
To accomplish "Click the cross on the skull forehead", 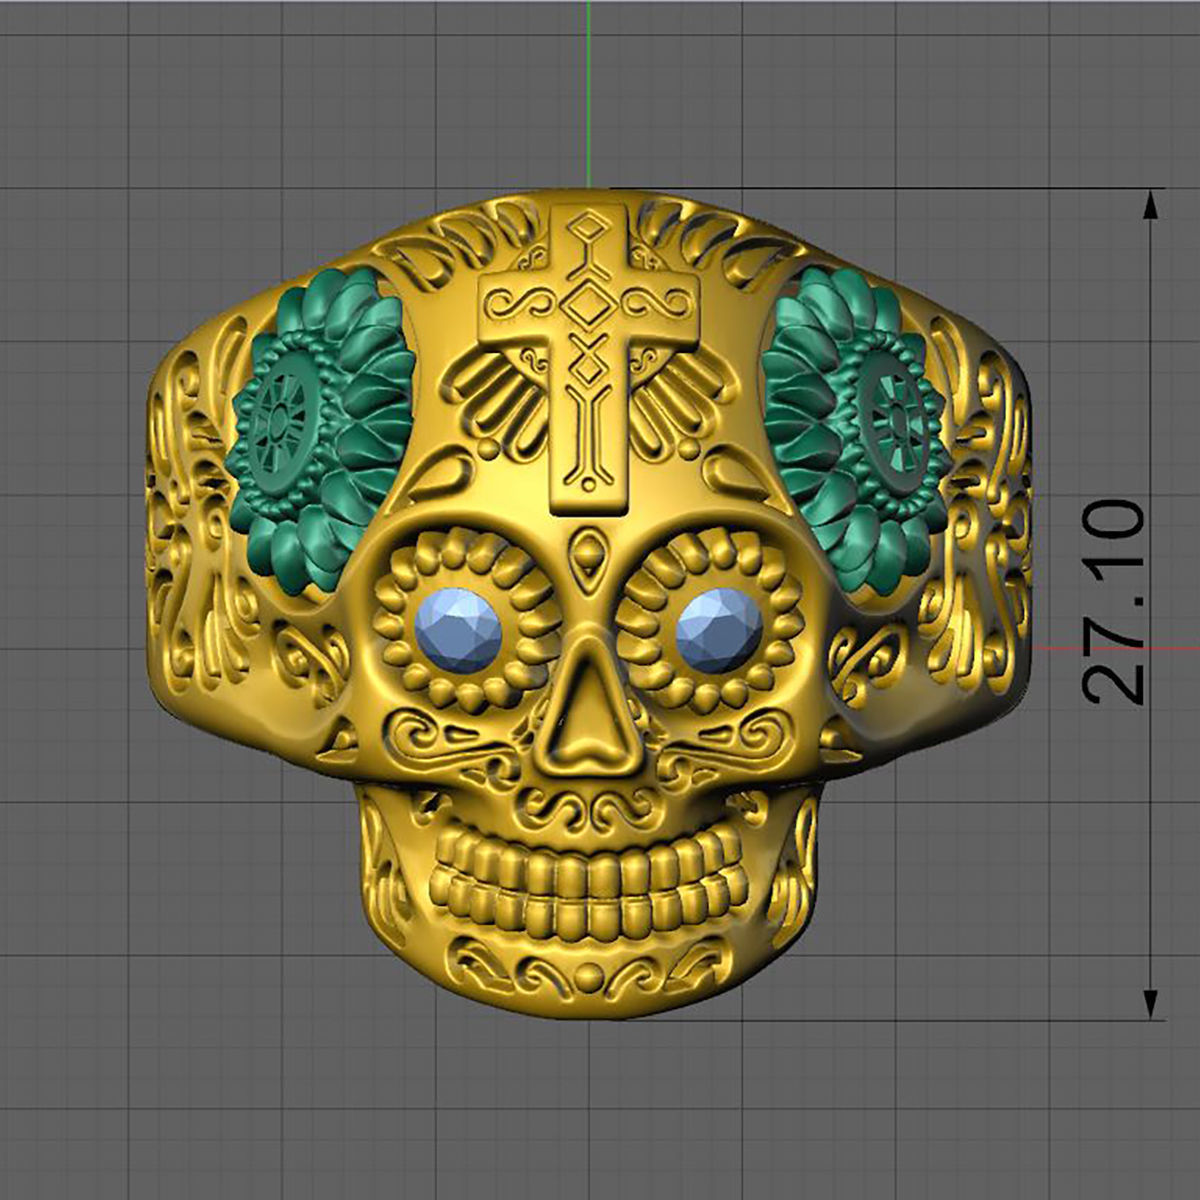I will tap(588, 359).
